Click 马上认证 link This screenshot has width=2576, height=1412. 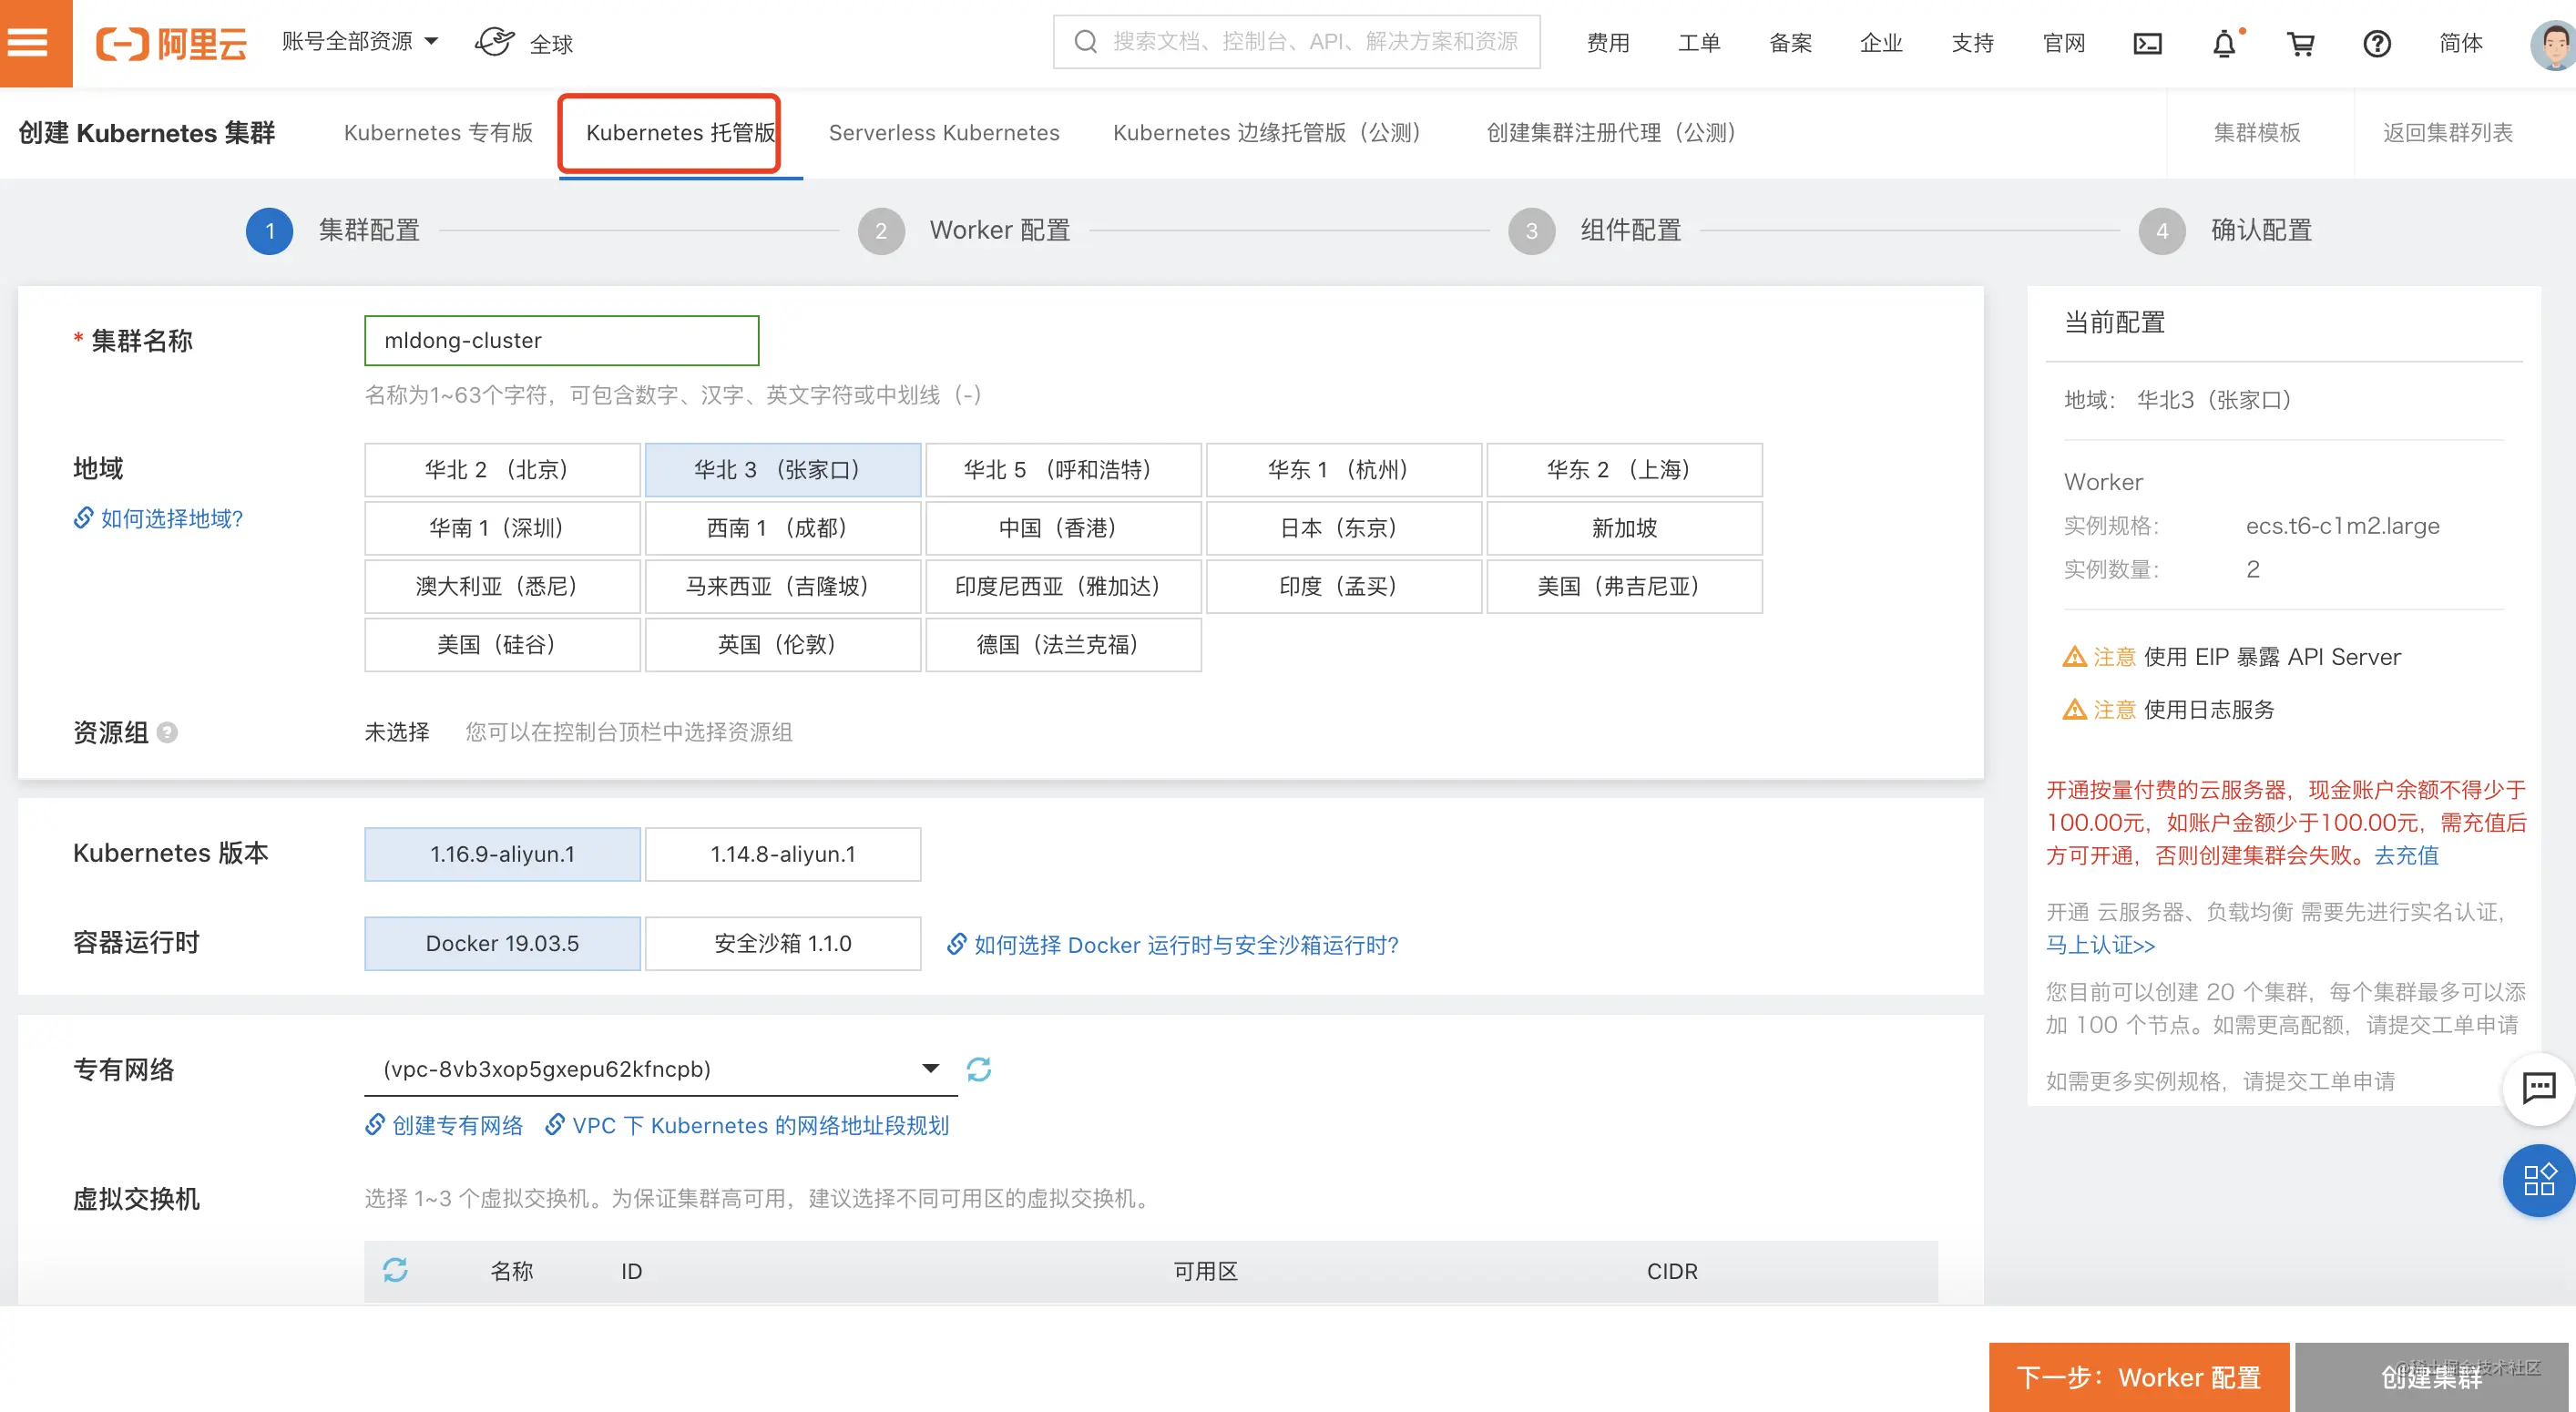point(2101,945)
